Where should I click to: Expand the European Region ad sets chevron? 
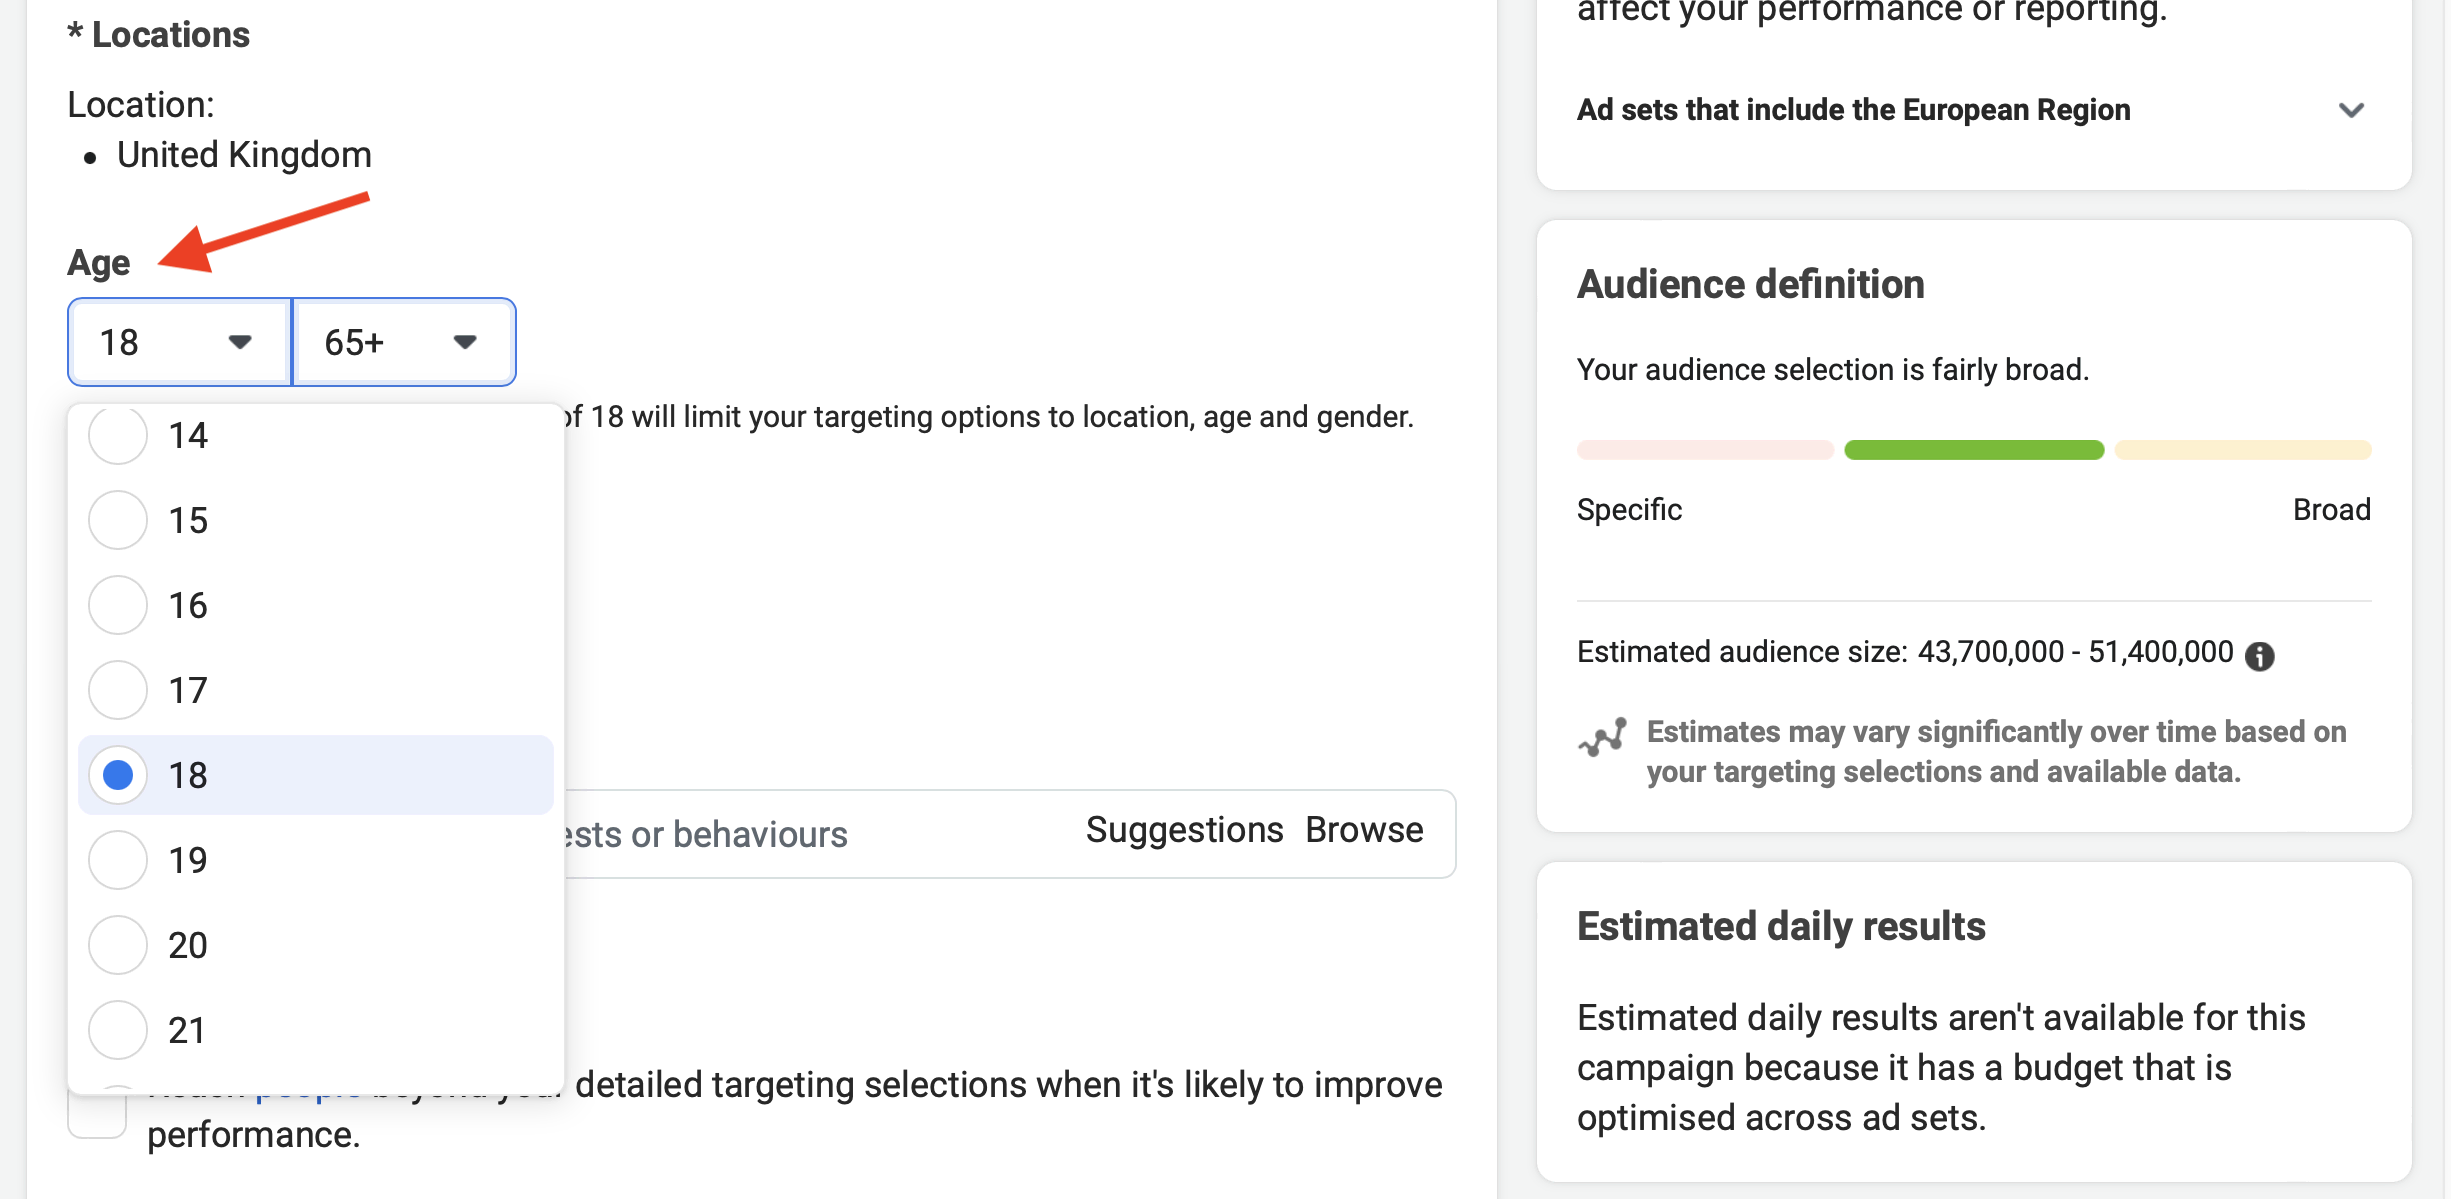point(2351,110)
